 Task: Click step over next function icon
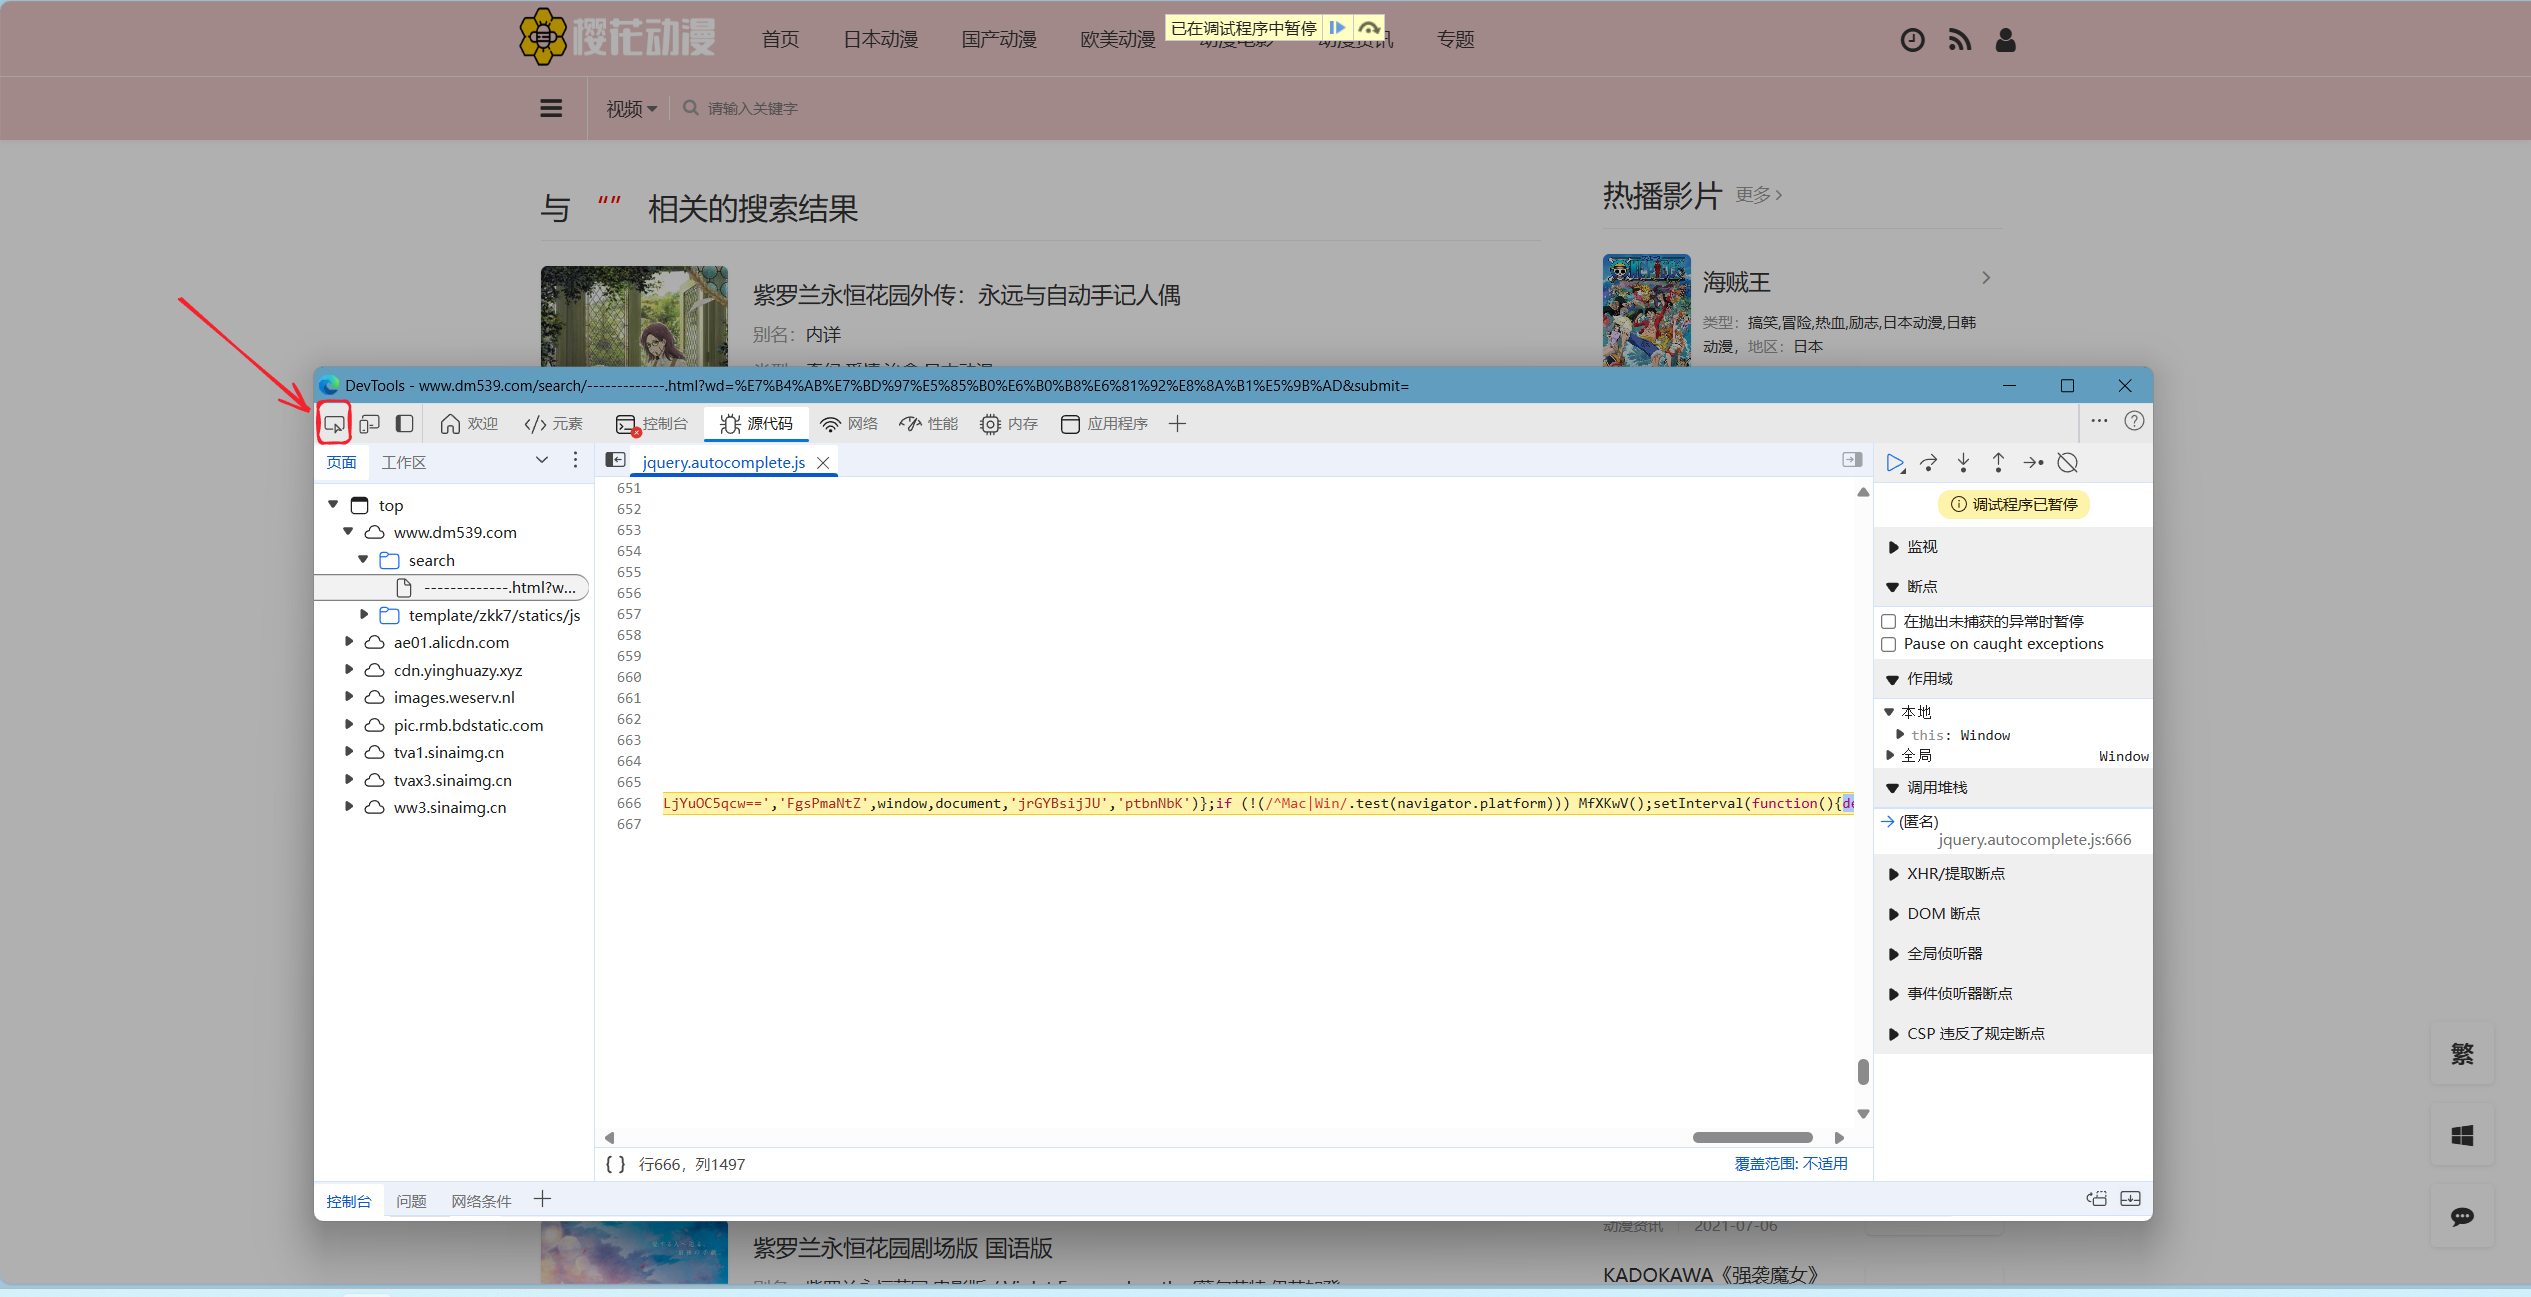tap(1929, 463)
